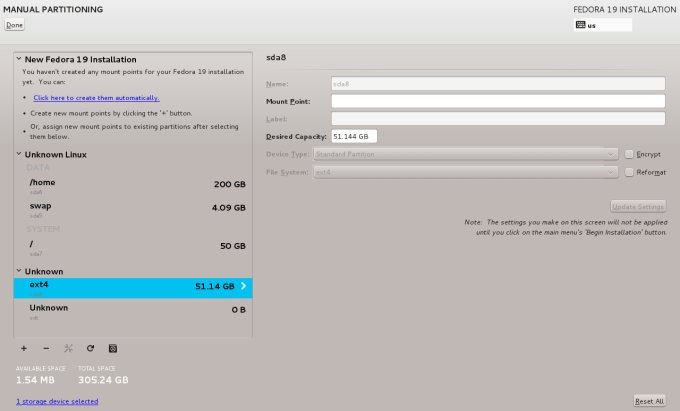Click the 1.54 MB available space value

pos(35,380)
